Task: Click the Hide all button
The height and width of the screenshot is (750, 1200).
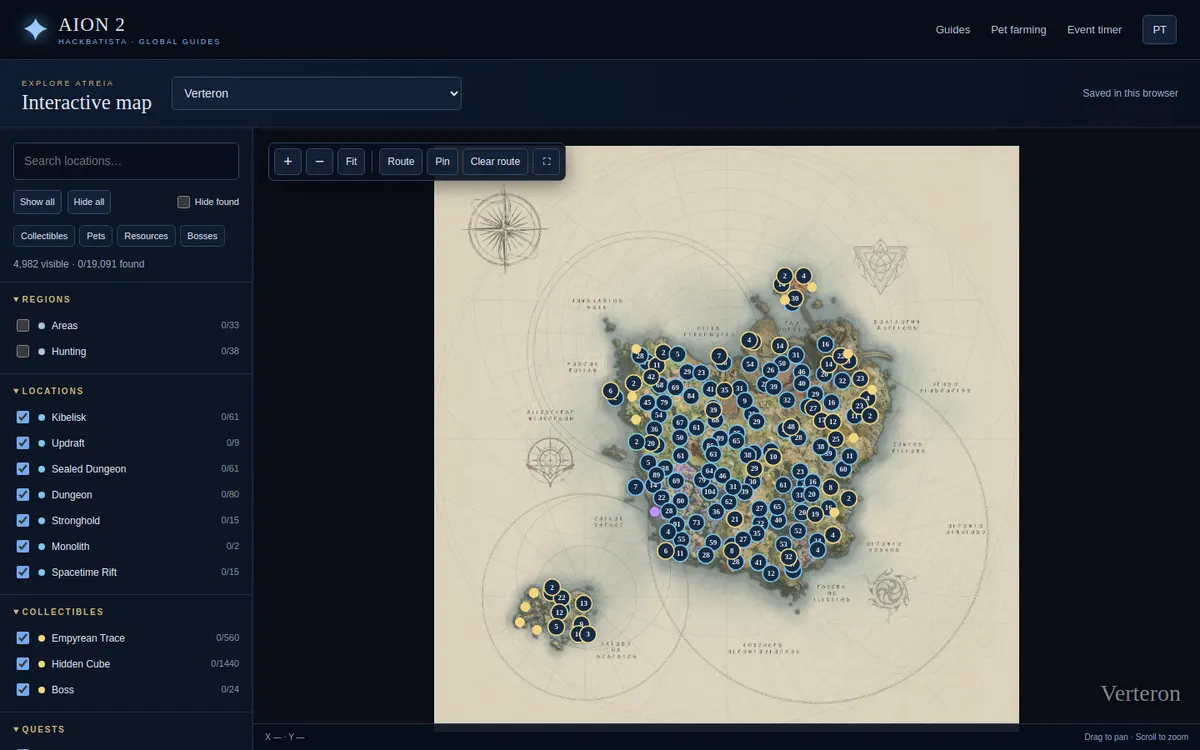Action: (89, 202)
